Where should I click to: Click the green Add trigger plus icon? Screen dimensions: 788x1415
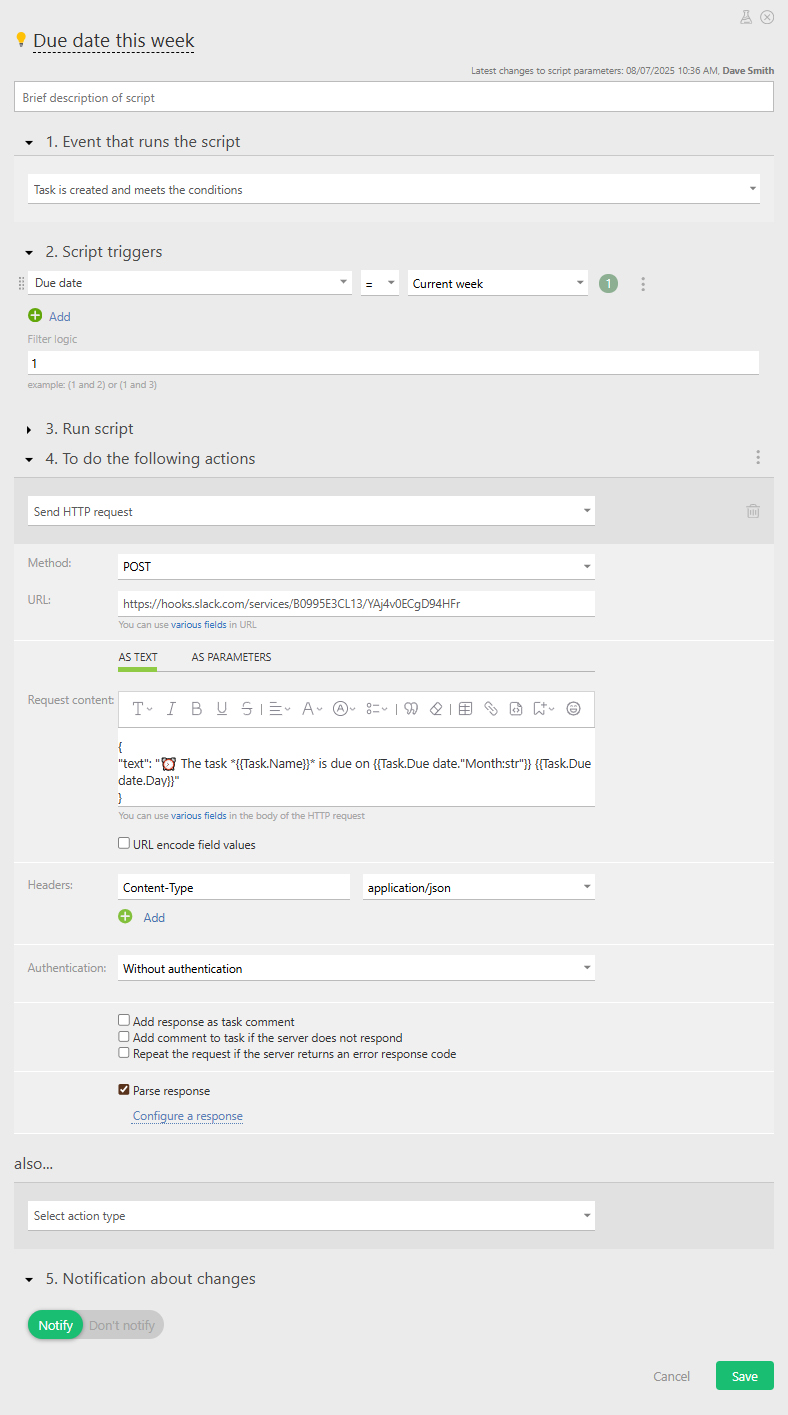click(36, 315)
